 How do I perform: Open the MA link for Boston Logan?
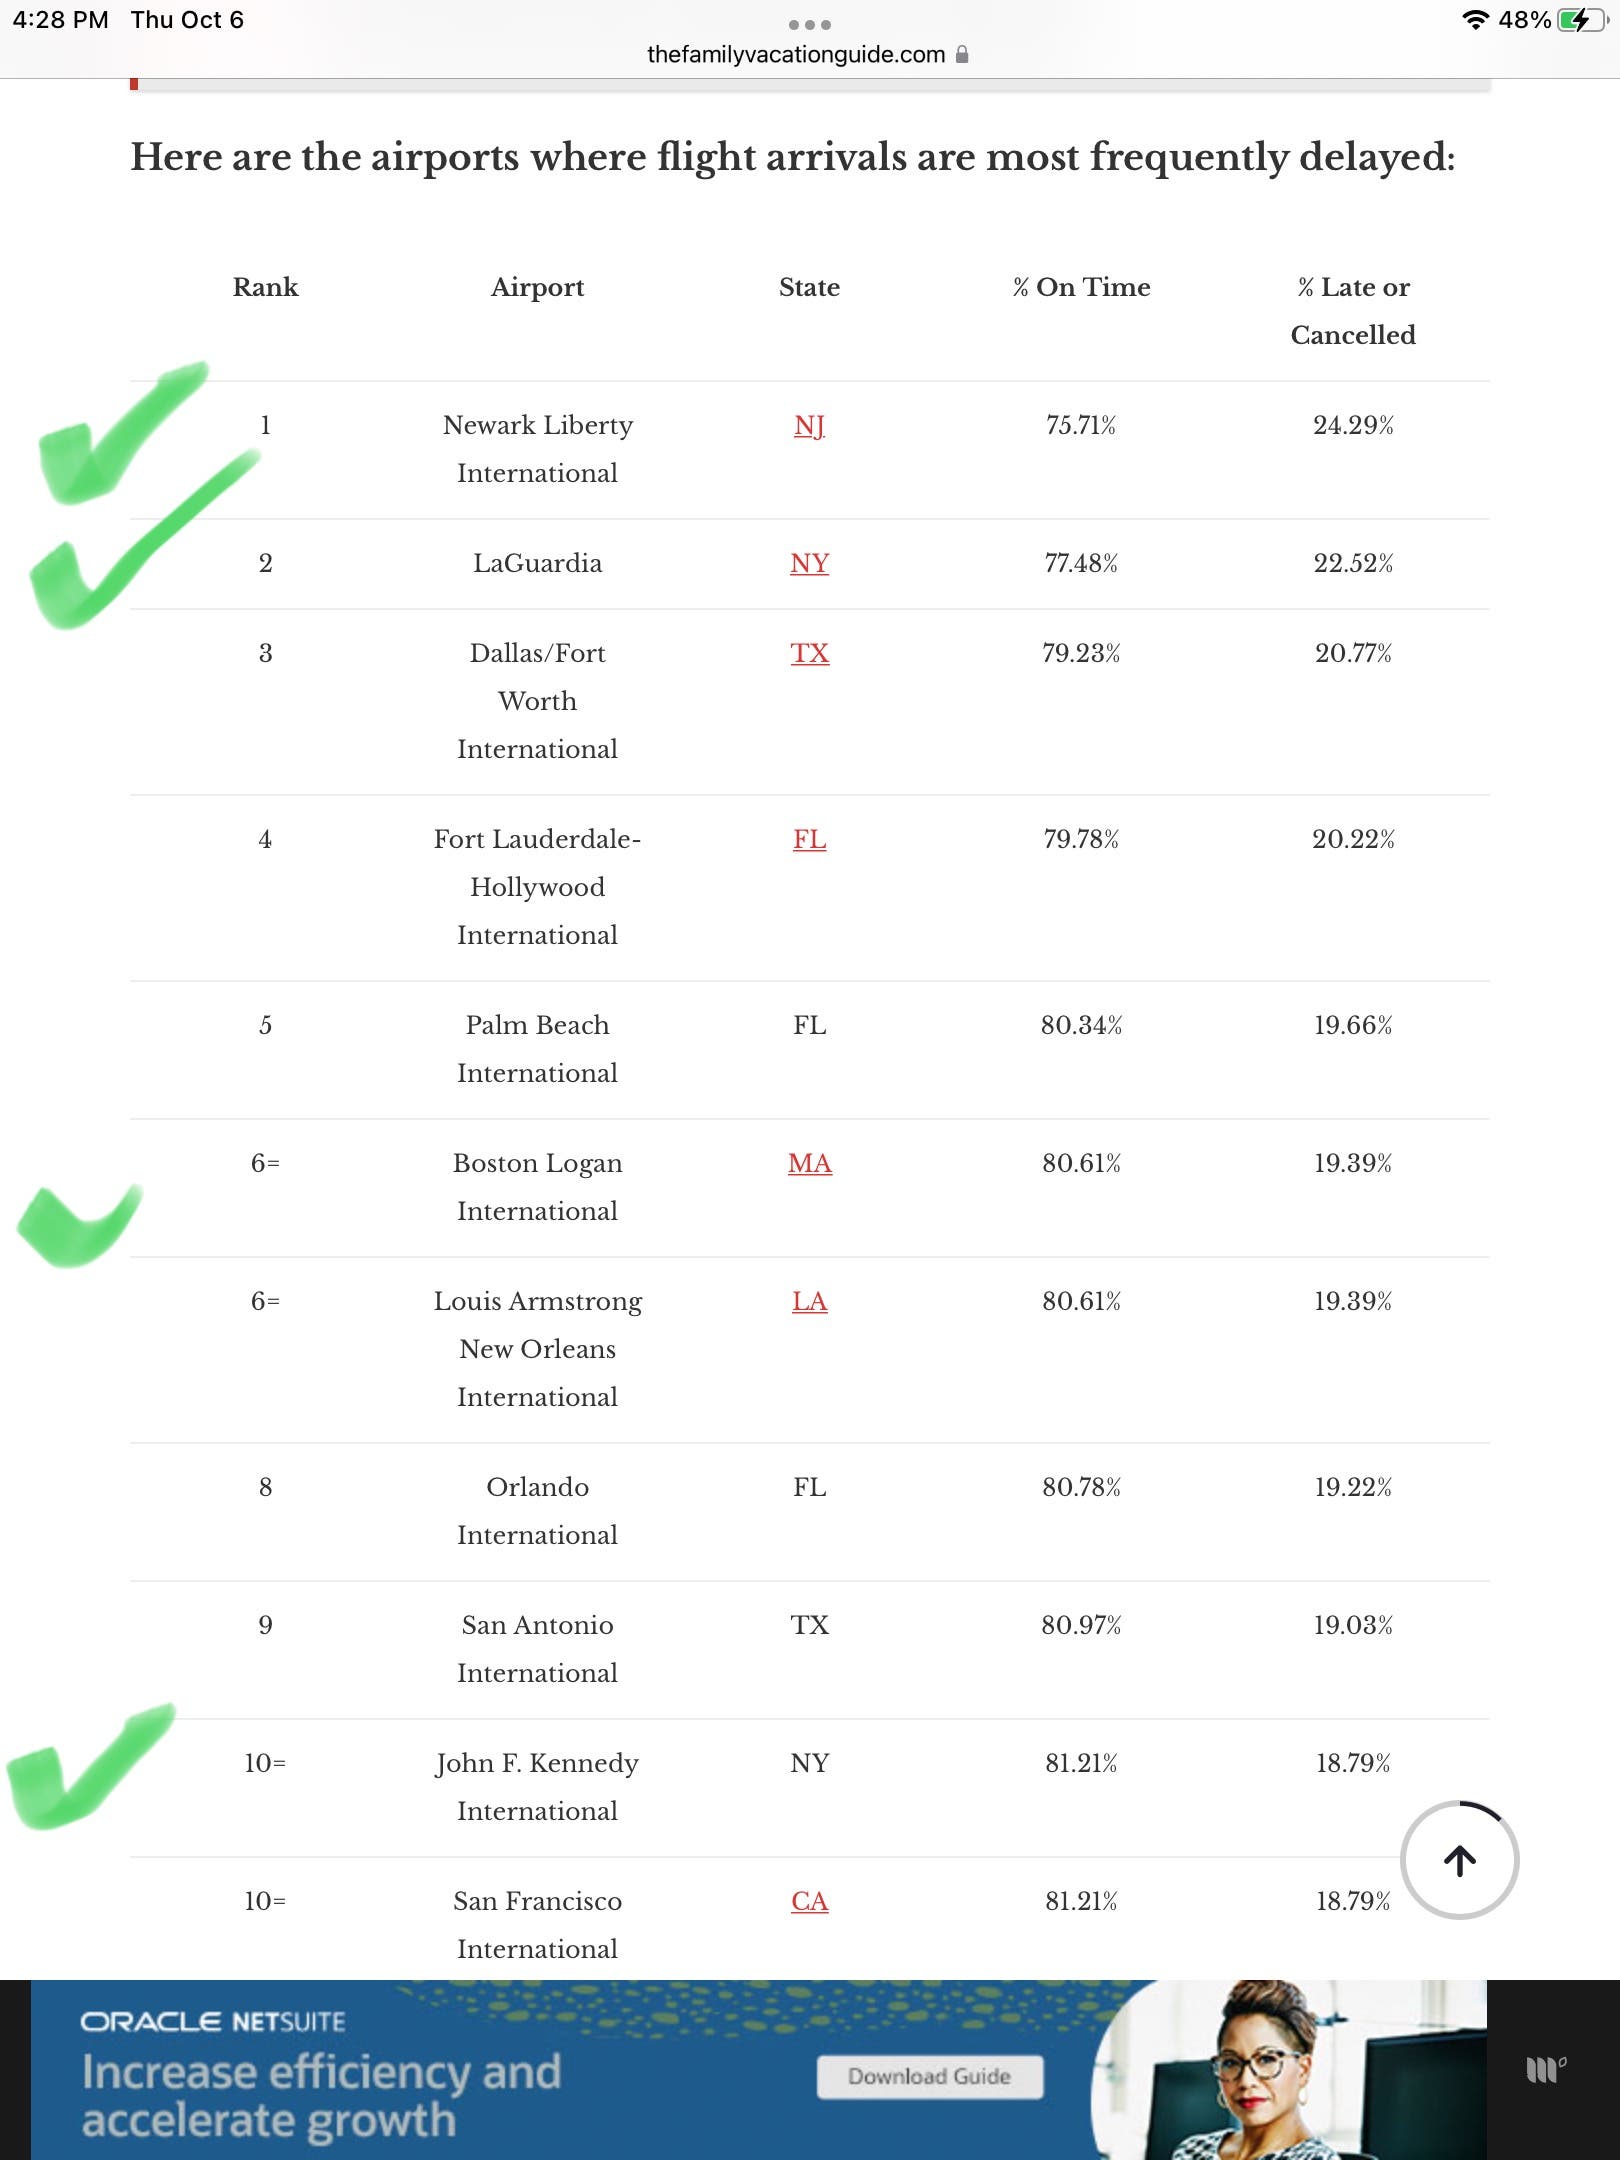click(x=809, y=1163)
